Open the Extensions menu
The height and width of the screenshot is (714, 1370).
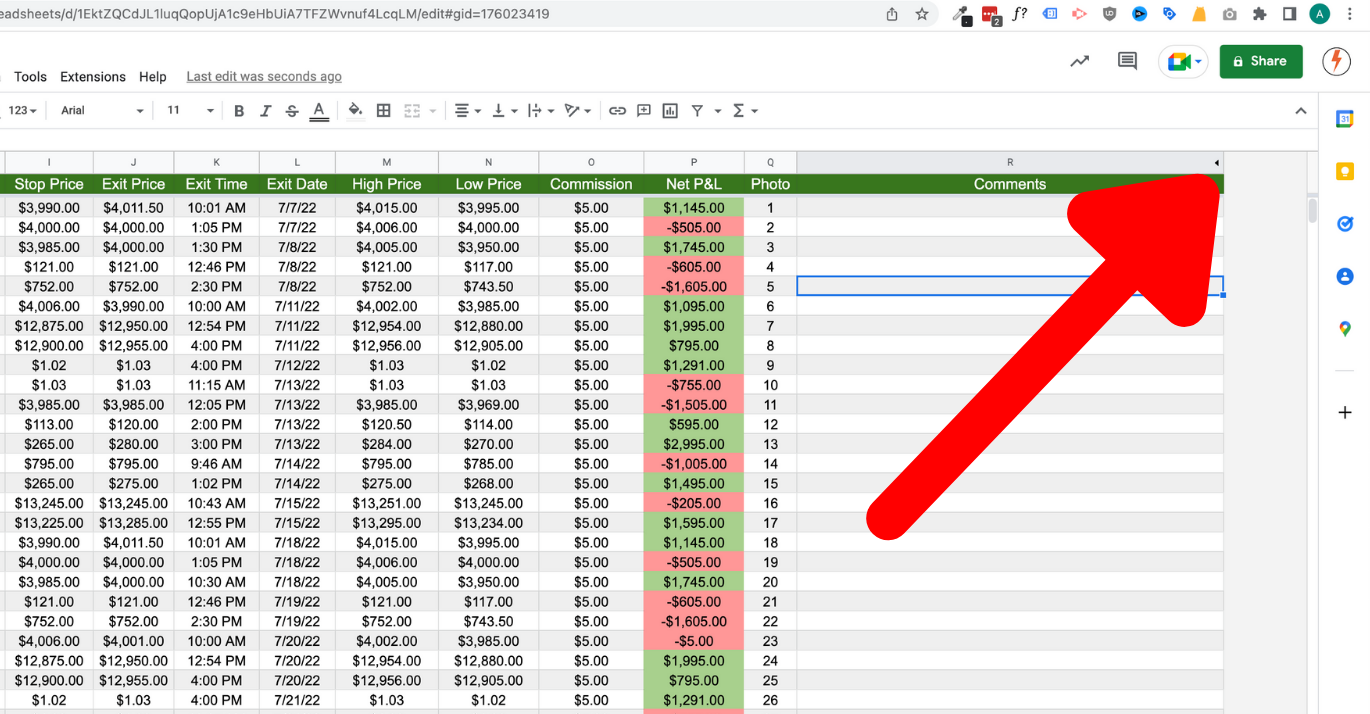coord(93,77)
